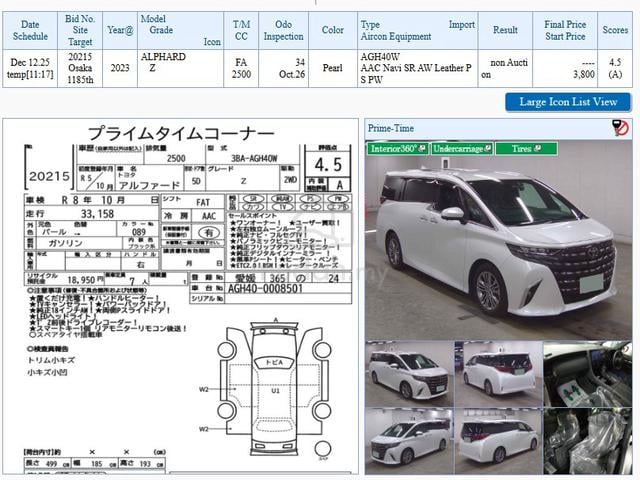Viewport: 640px width, 480px height.
Task: Click the odometer 34 Oct.26 cell
Action: [x=284, y=69]
